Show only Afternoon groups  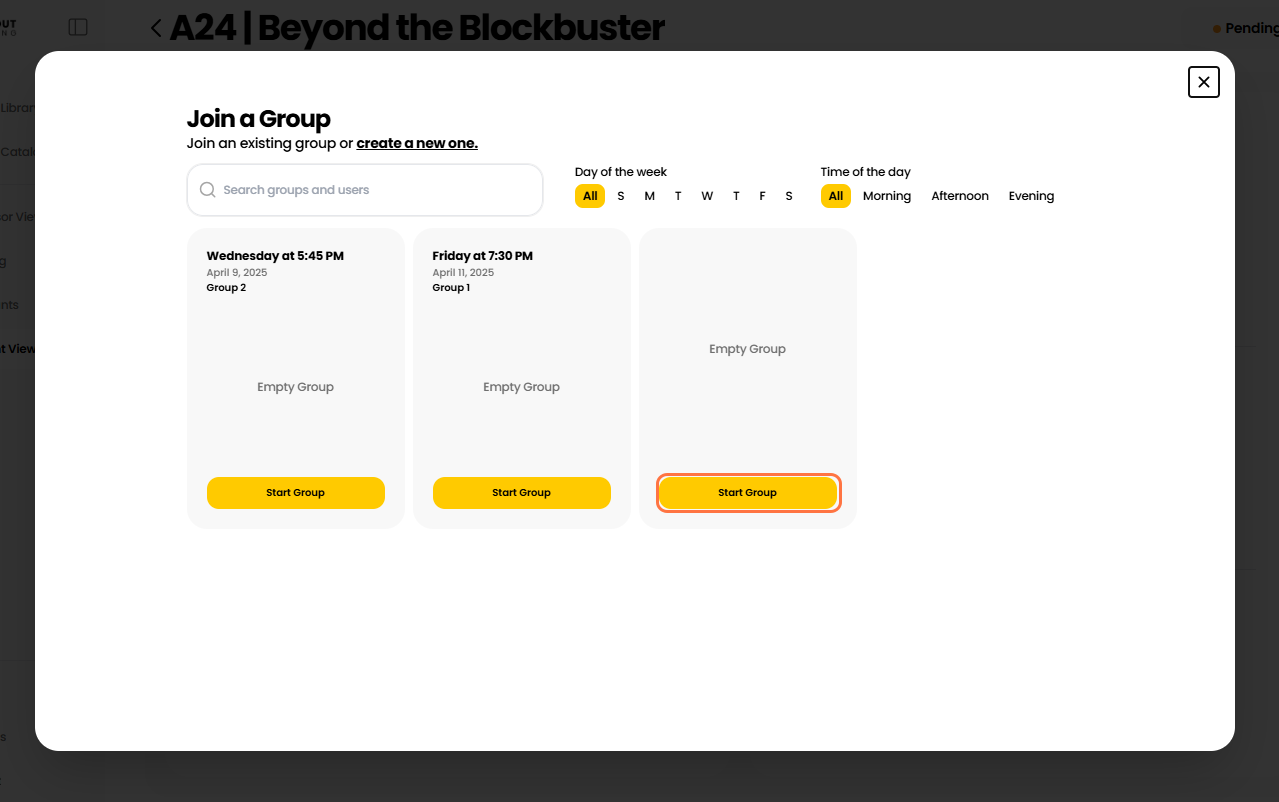(x=960, y=196)
